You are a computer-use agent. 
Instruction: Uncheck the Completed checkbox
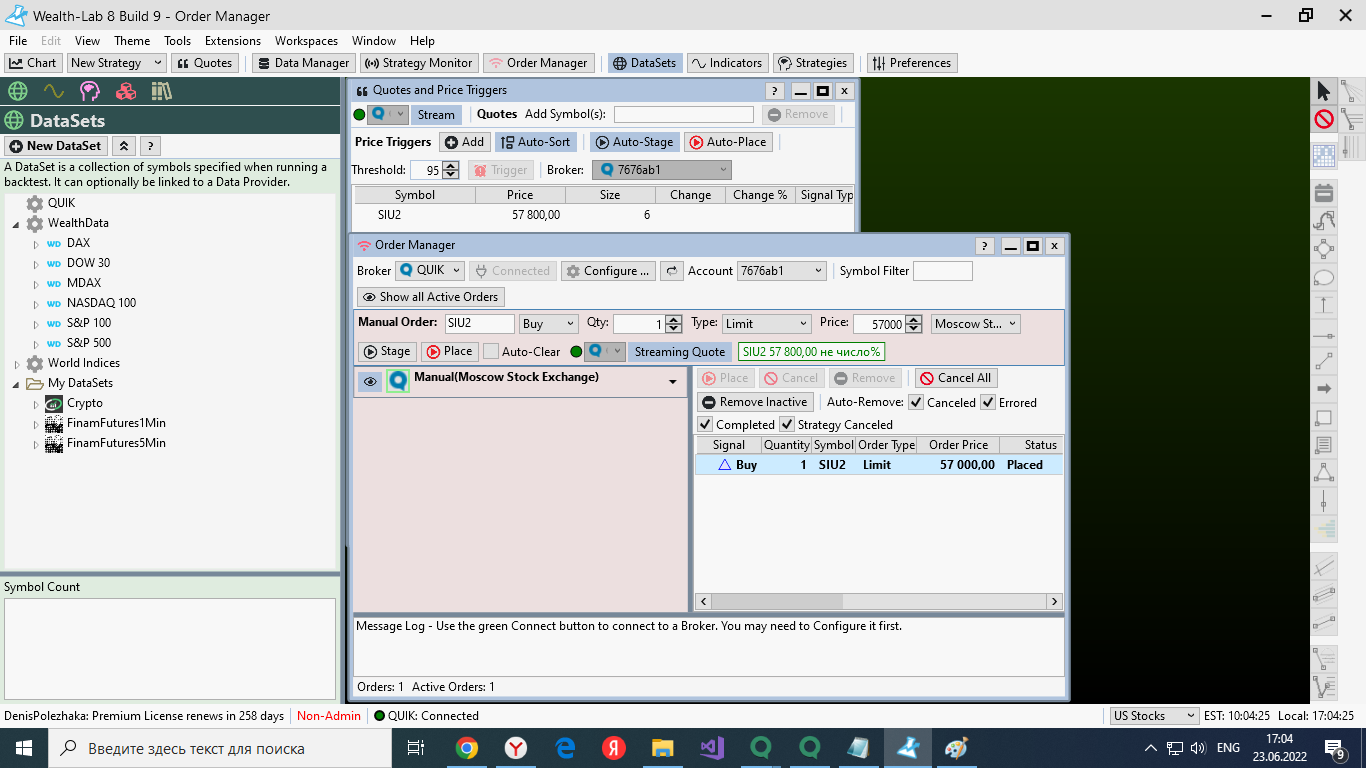pyautogui.click(x=705, y=424)
